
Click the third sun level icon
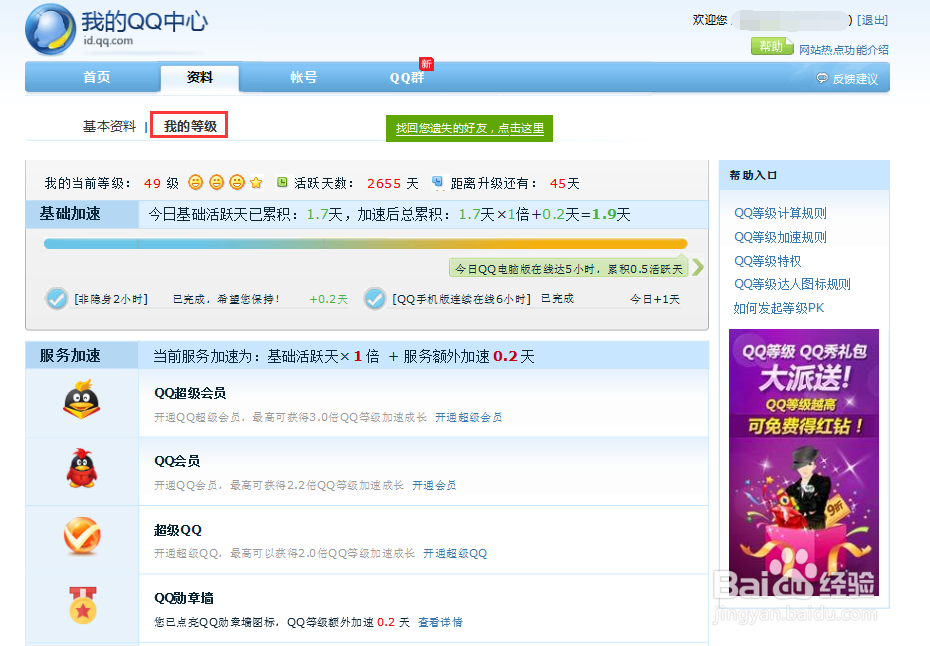click(237, 183)
